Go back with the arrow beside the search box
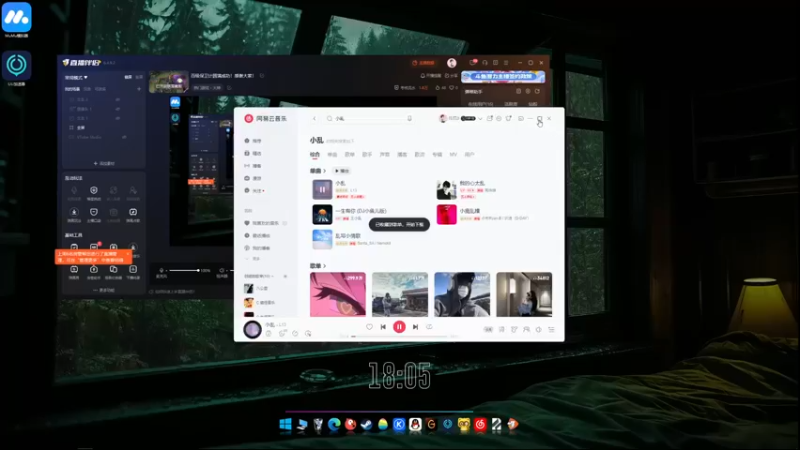 (x=314, y=118)
